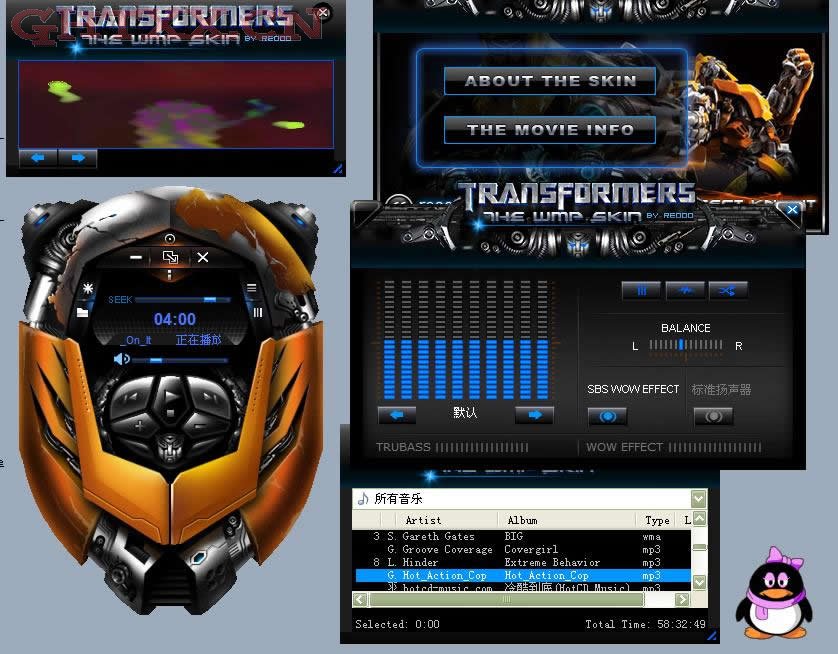This screenshot has height=654, width=838.
Task: Click the Autobot logo on the player
Action: coord(170,446)
